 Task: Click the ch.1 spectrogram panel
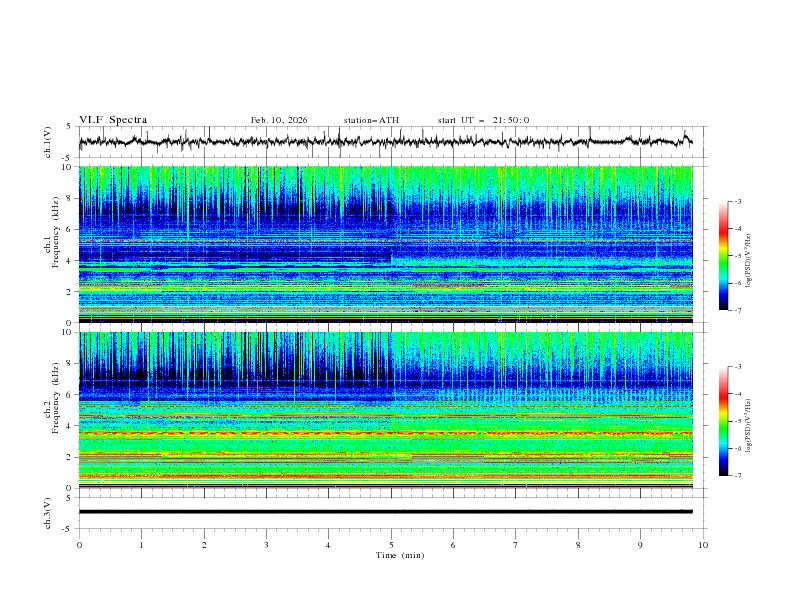[386, 244]
